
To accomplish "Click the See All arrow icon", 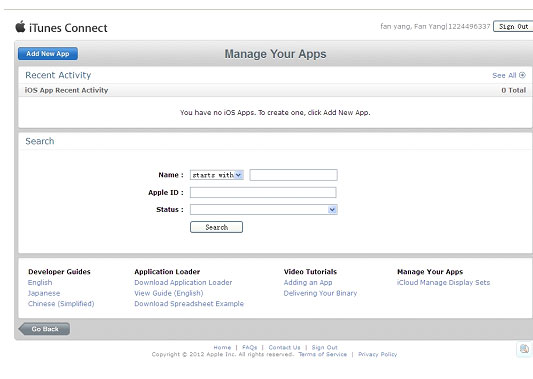I will coord(522,75).
